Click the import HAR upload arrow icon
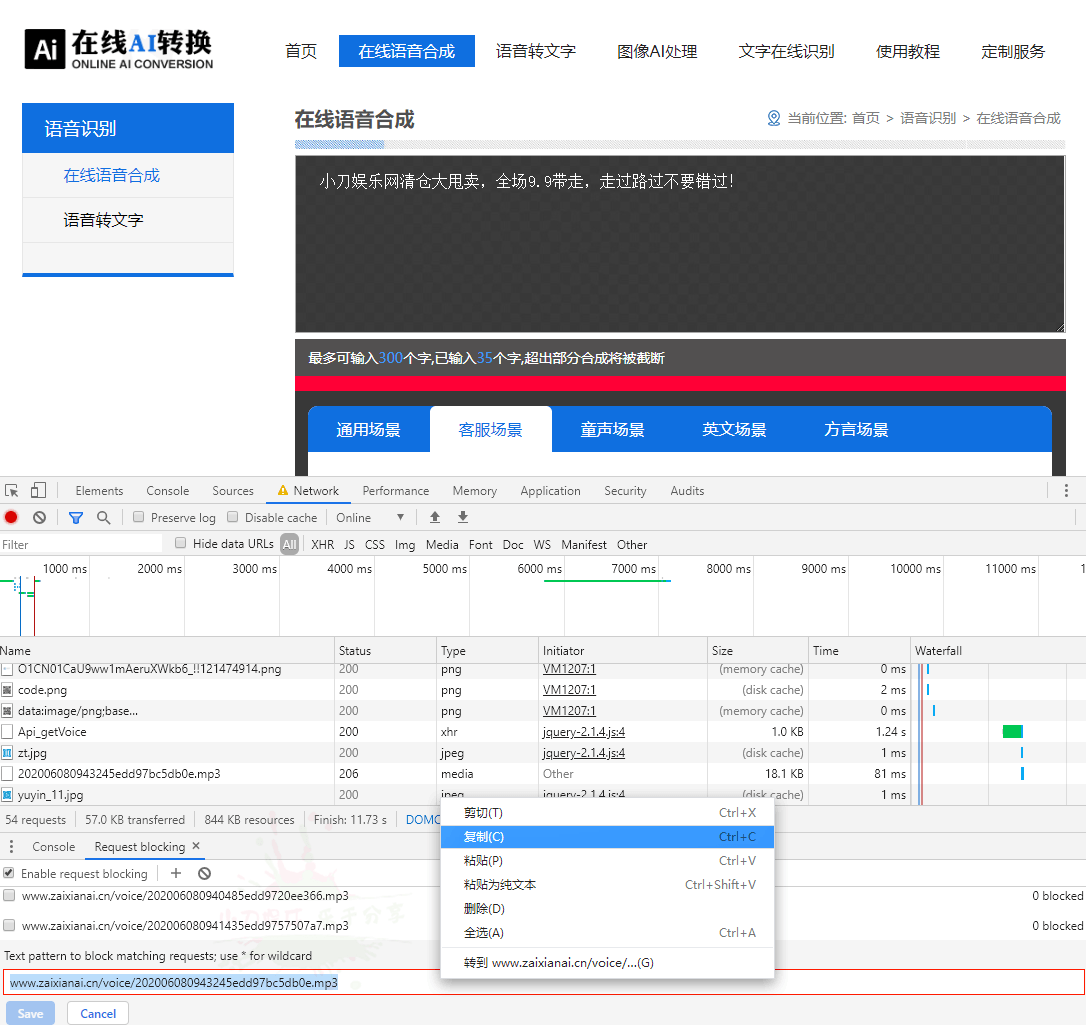The height and width of the screenshot is (1025, 1086). click(x=435, y=518)
